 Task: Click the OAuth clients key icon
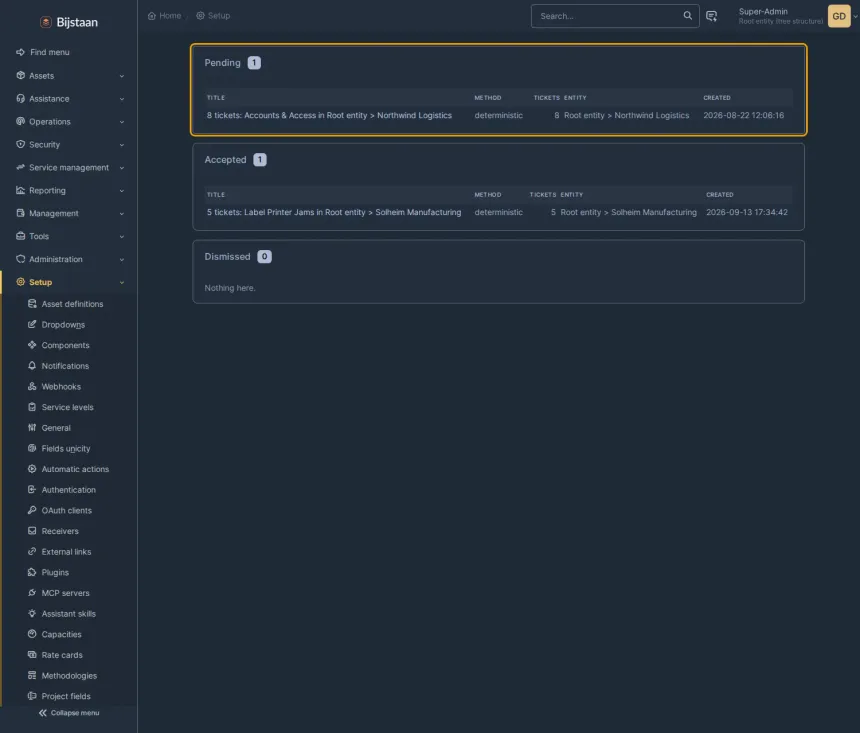pyautogui.click(x=32, y=510)
